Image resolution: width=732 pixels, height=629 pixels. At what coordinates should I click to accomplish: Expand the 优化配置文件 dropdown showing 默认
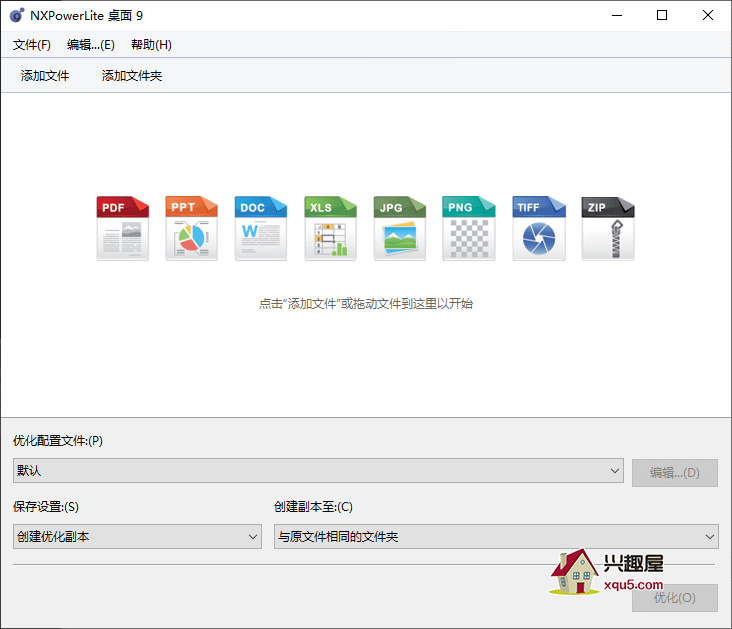click(318, 471)
